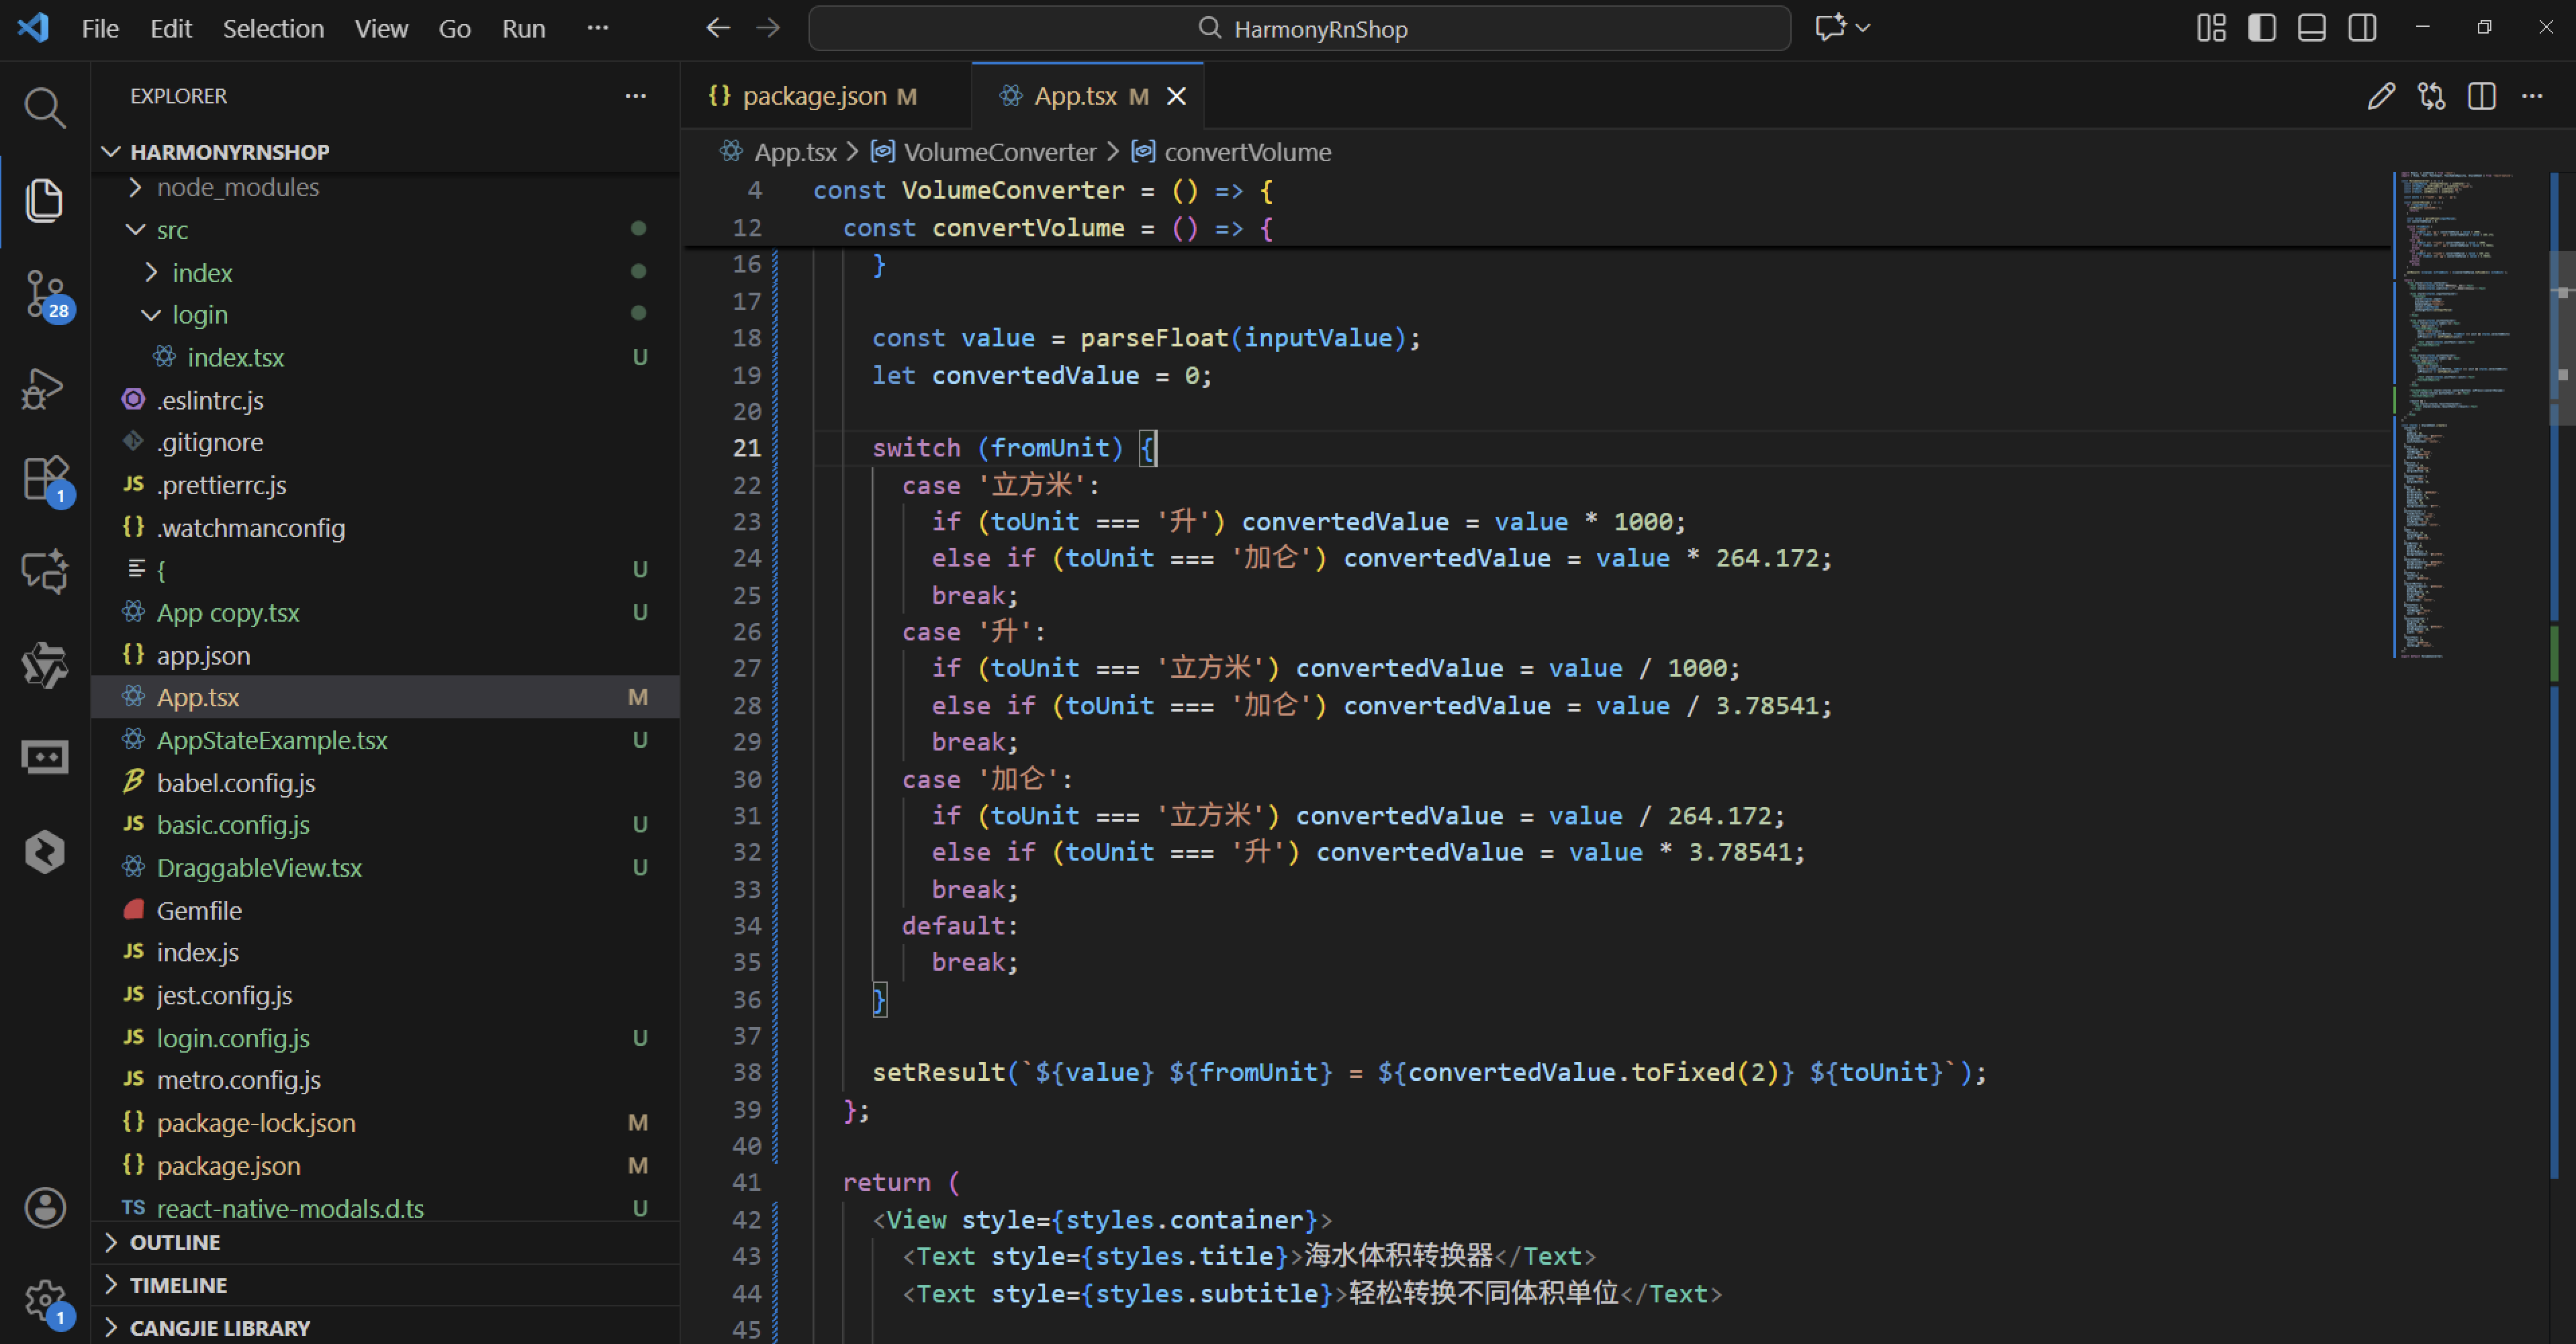Toggle the Secondary Side Bar visibility

click(2362, 28)
